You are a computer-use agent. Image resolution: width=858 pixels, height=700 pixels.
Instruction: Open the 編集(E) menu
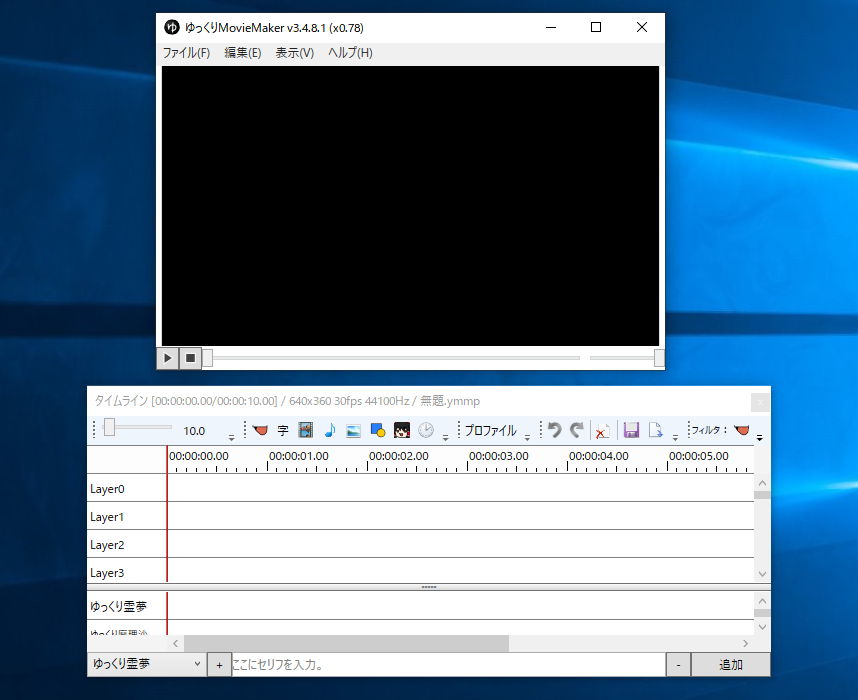tap(242, 53)
